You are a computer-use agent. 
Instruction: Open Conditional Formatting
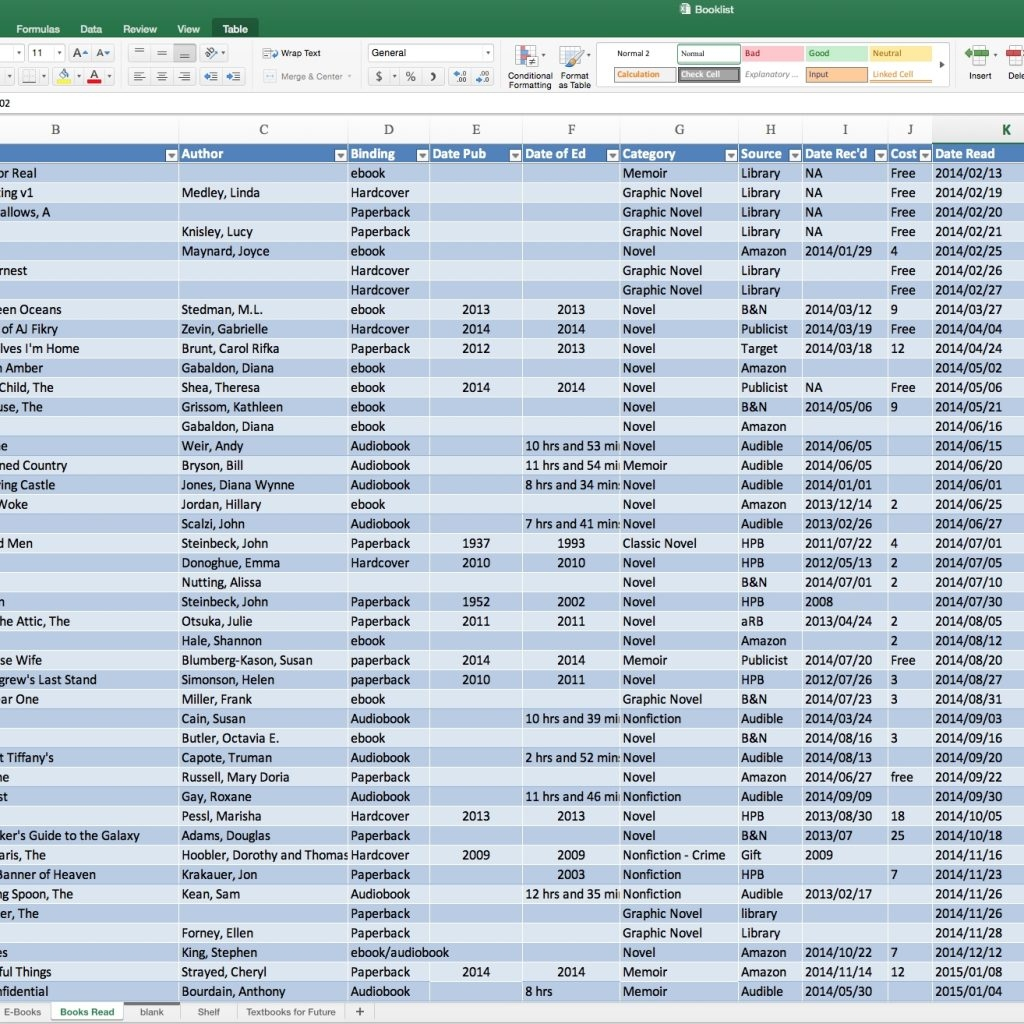click(529, 66)
